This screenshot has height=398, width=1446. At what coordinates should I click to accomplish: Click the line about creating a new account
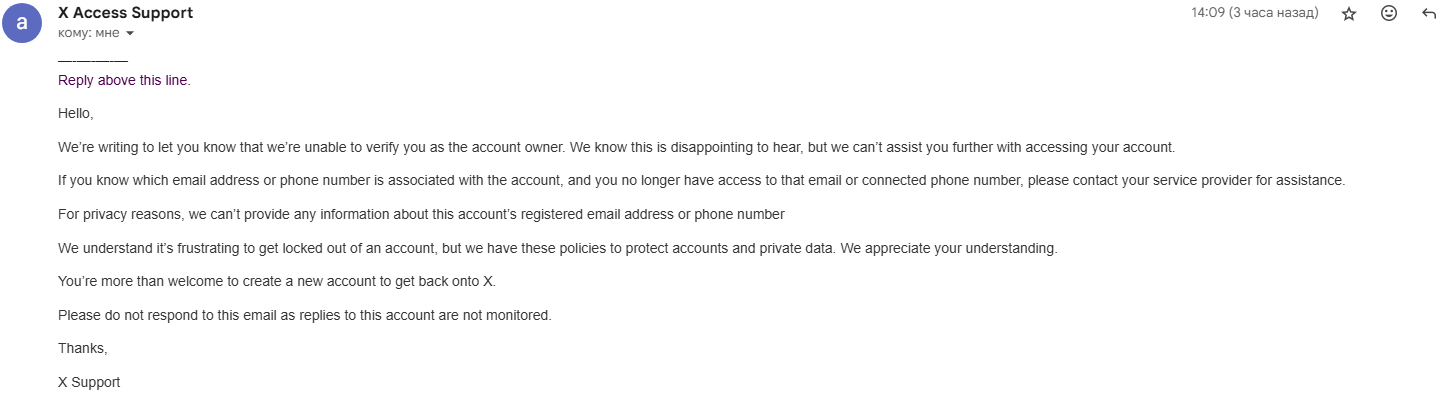(276, 281)
